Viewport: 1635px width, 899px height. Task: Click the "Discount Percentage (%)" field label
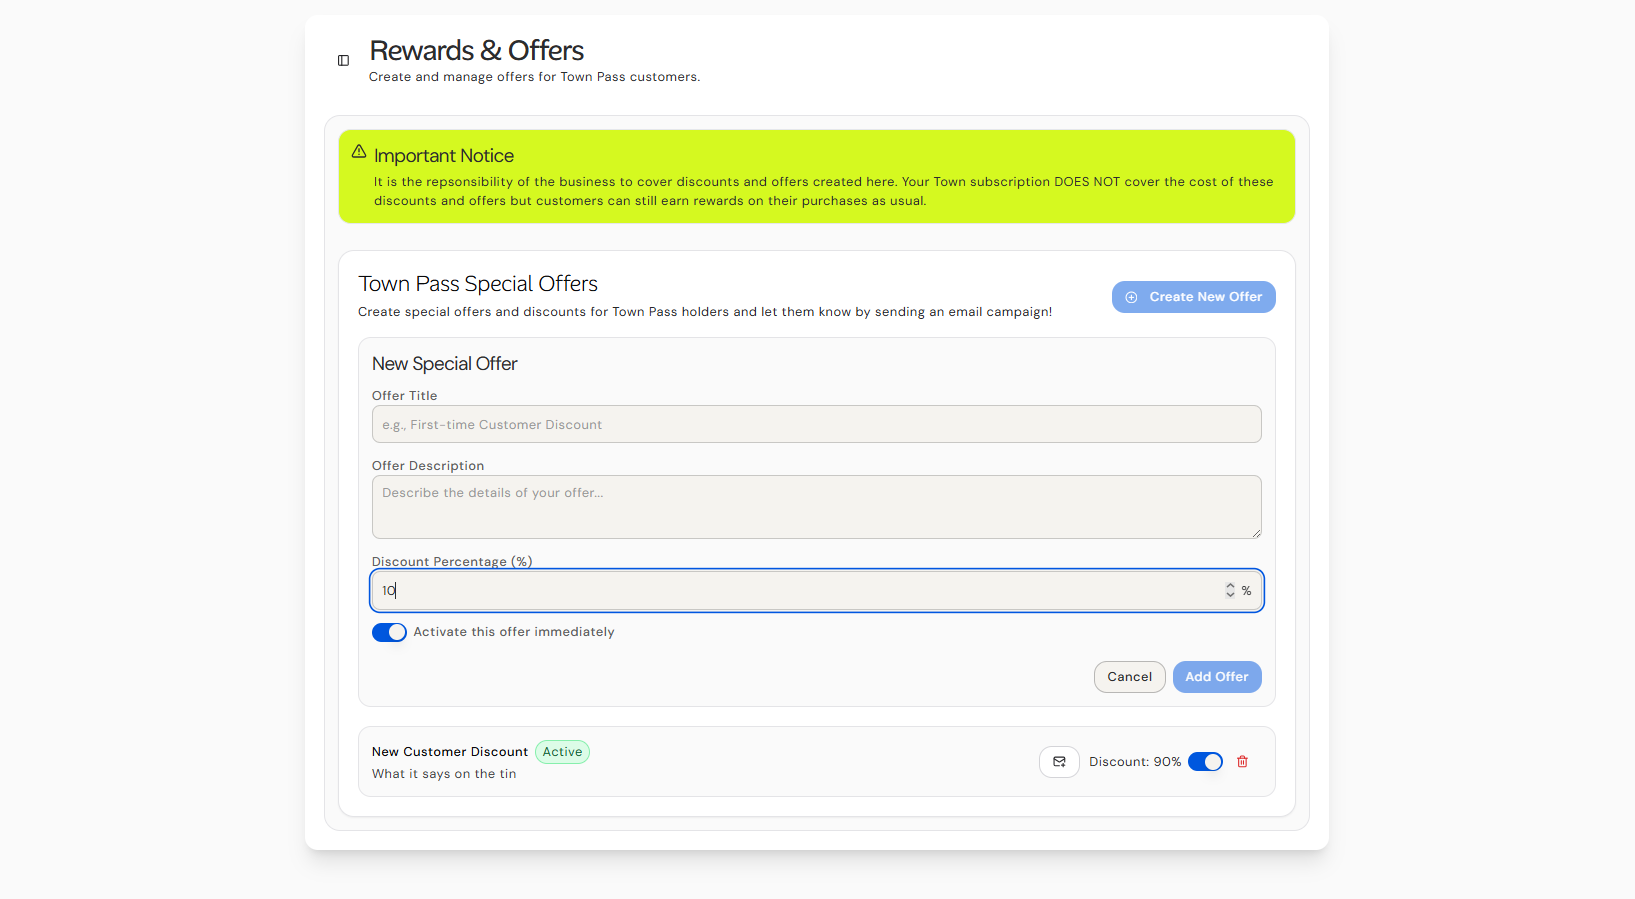[452, 562]
